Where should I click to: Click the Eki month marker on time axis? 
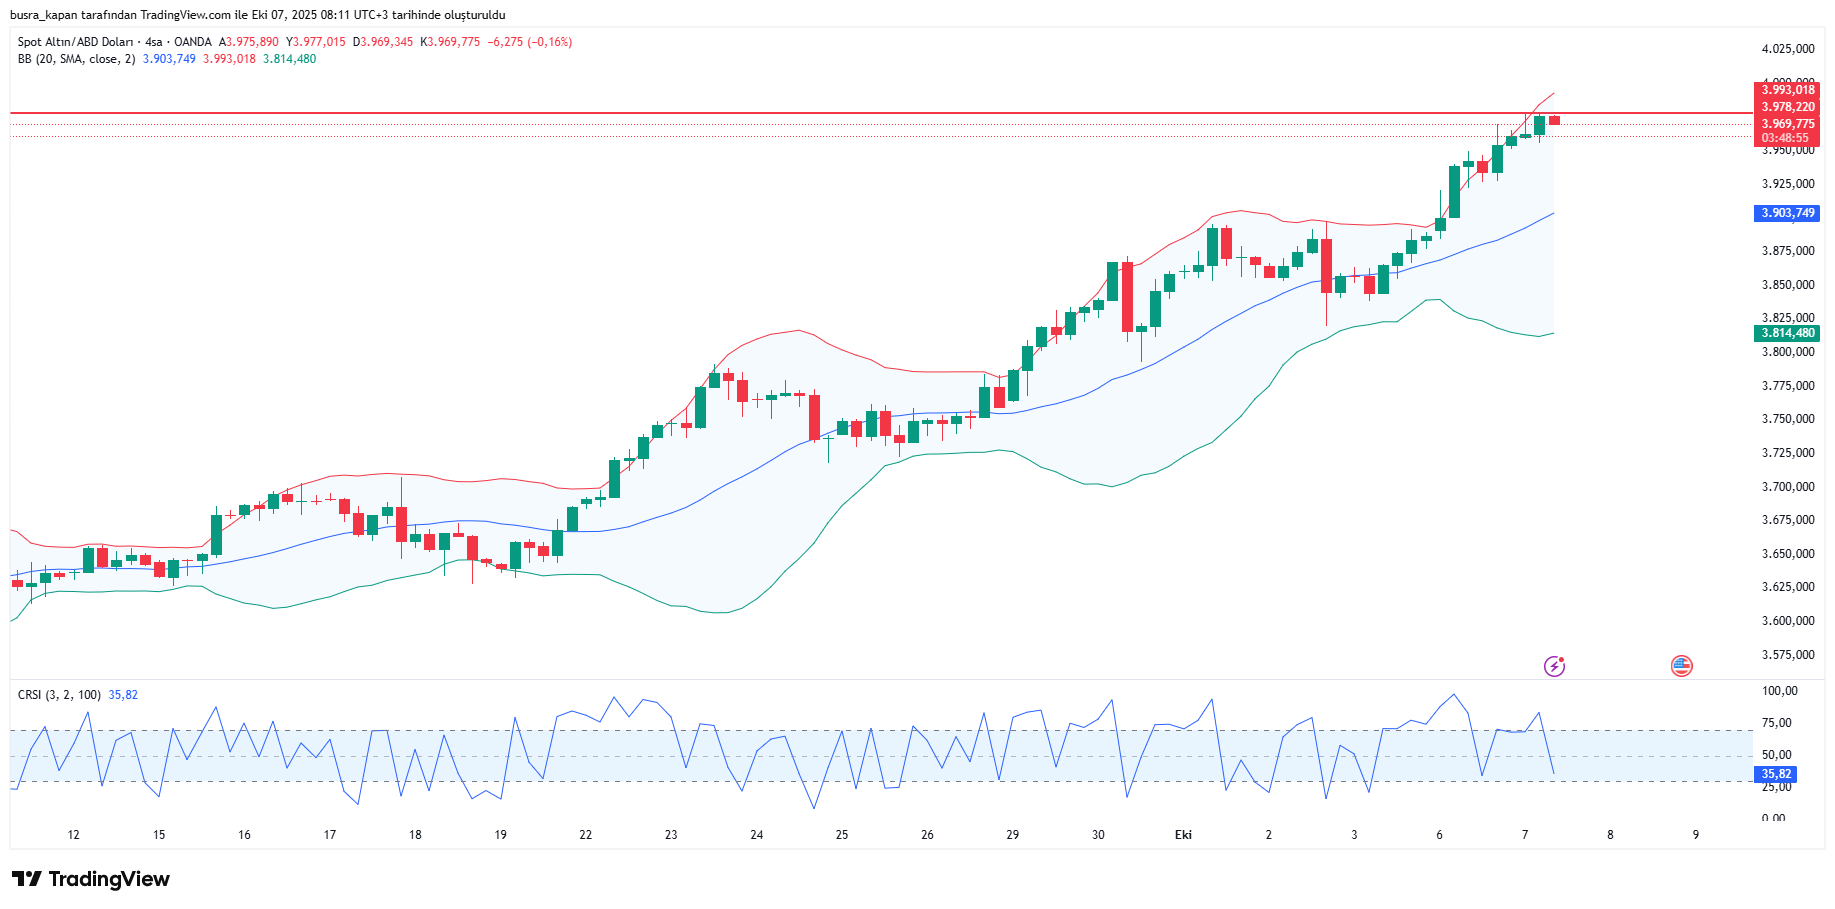pyautogui.click(x=1183, y=835)
